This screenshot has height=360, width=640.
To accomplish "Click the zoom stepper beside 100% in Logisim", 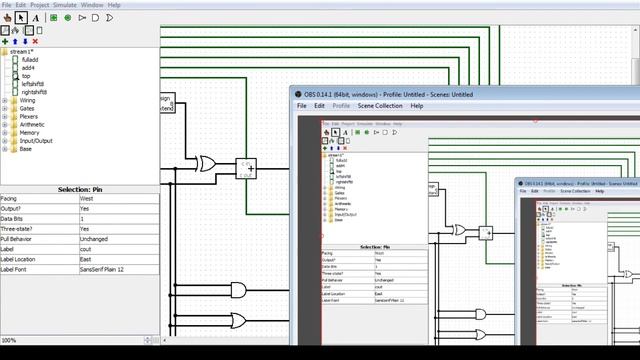I will (148, 340).
